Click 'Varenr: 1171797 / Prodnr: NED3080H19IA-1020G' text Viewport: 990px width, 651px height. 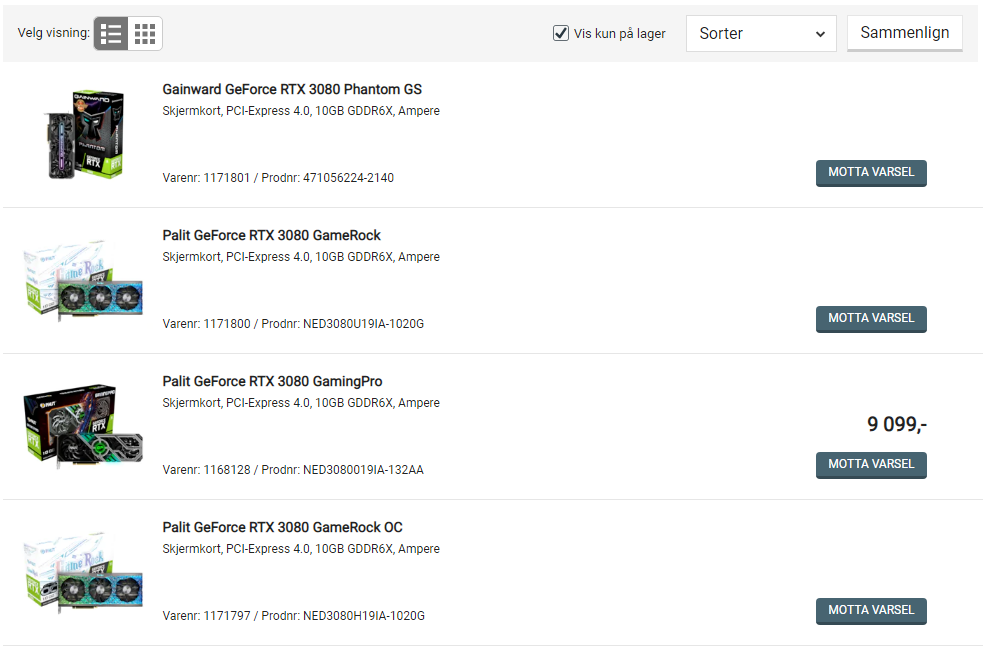click(x=294, y=616)
